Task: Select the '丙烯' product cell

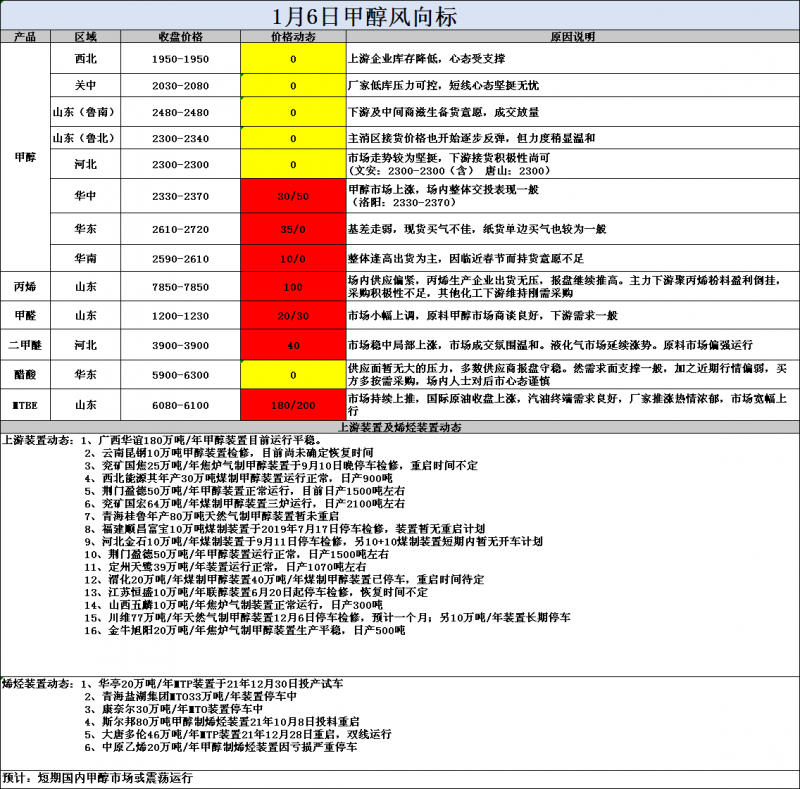Action: click(25, 286)
